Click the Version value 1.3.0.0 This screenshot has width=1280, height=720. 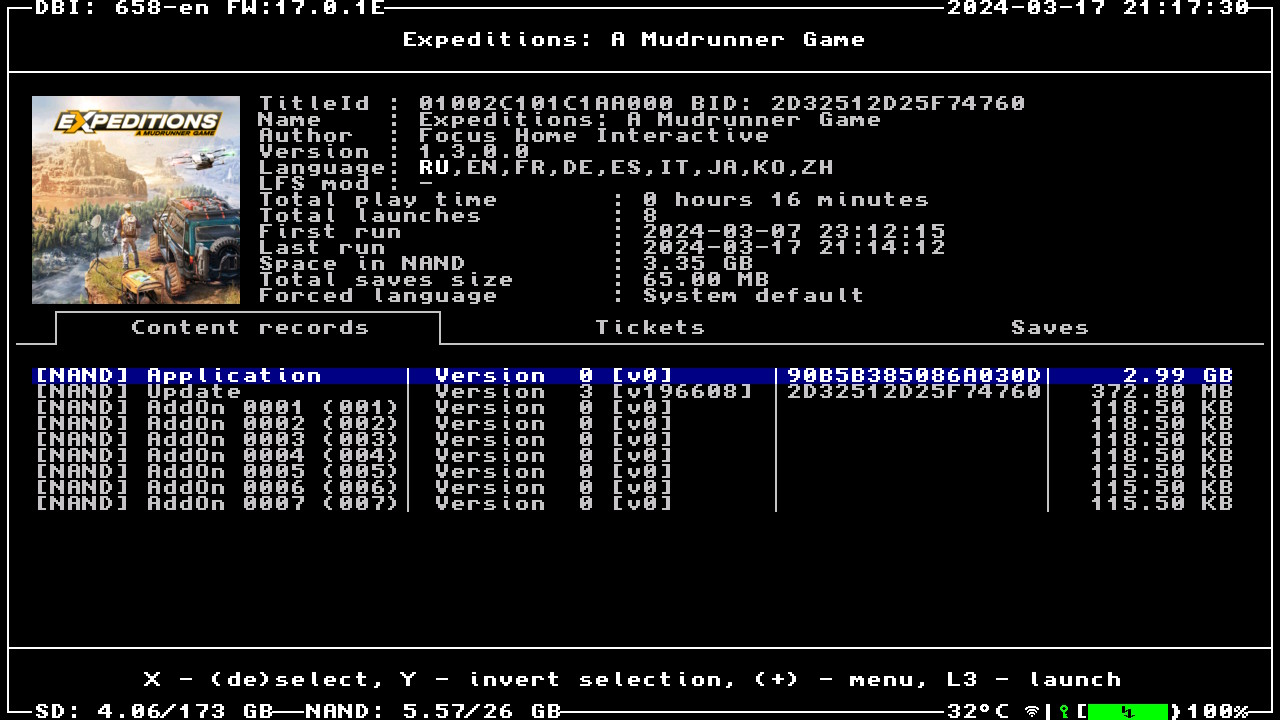[x=474, y=152]
